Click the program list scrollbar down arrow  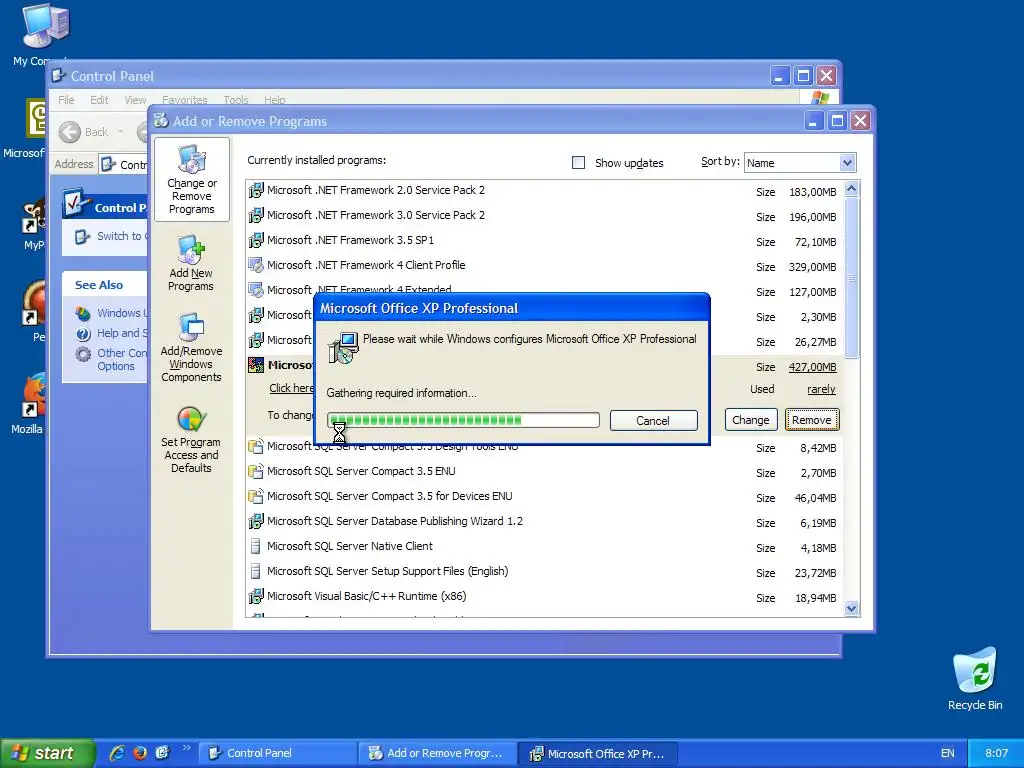851,609
